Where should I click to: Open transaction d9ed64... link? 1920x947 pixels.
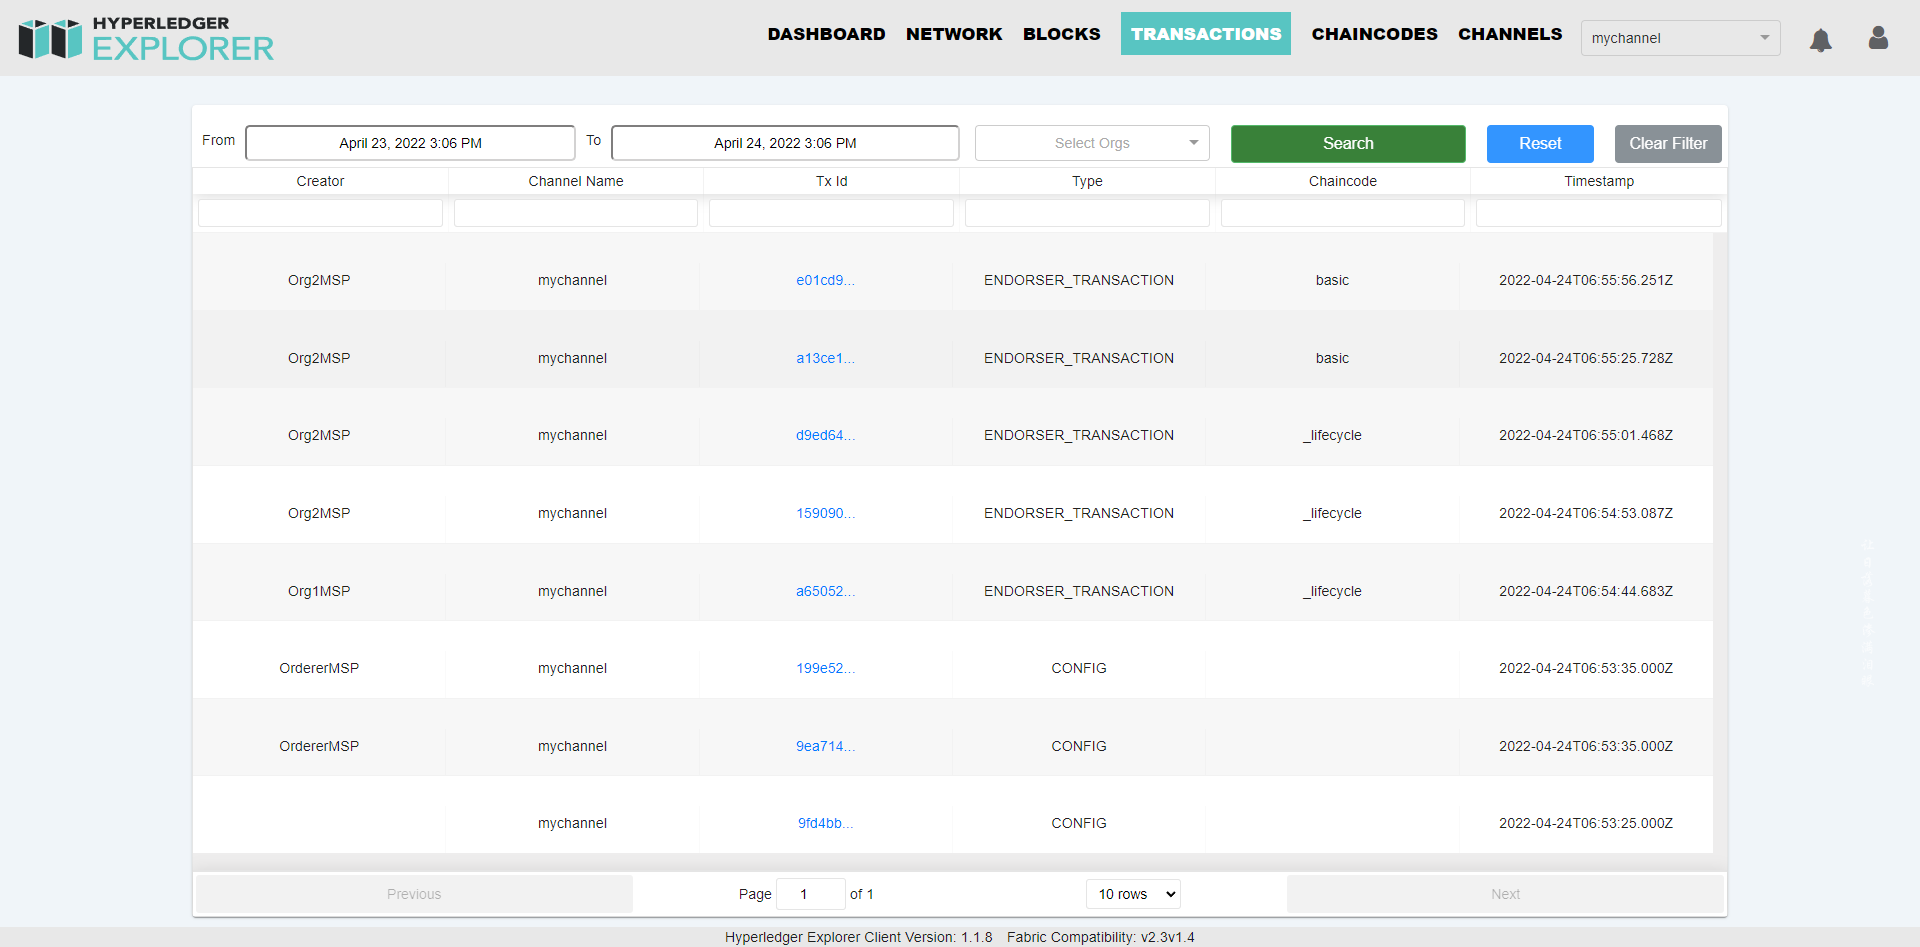pos(825,435)
